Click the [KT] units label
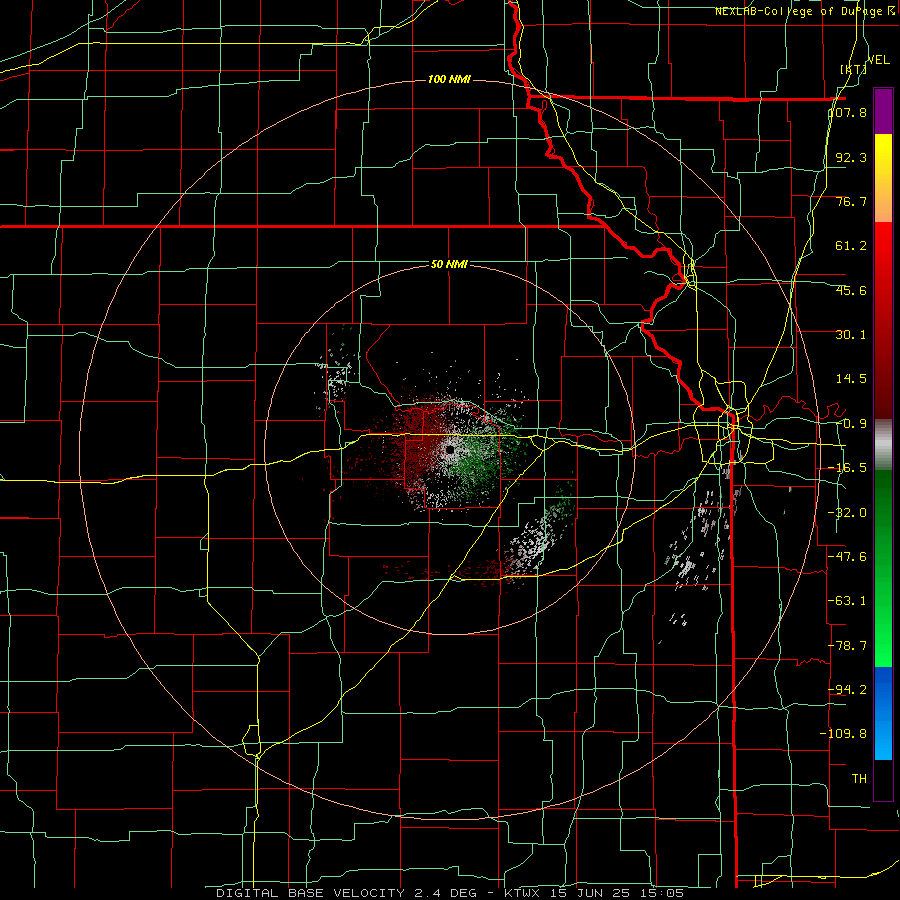The width and height of the screenshot is (900, 900). point(853,69)
